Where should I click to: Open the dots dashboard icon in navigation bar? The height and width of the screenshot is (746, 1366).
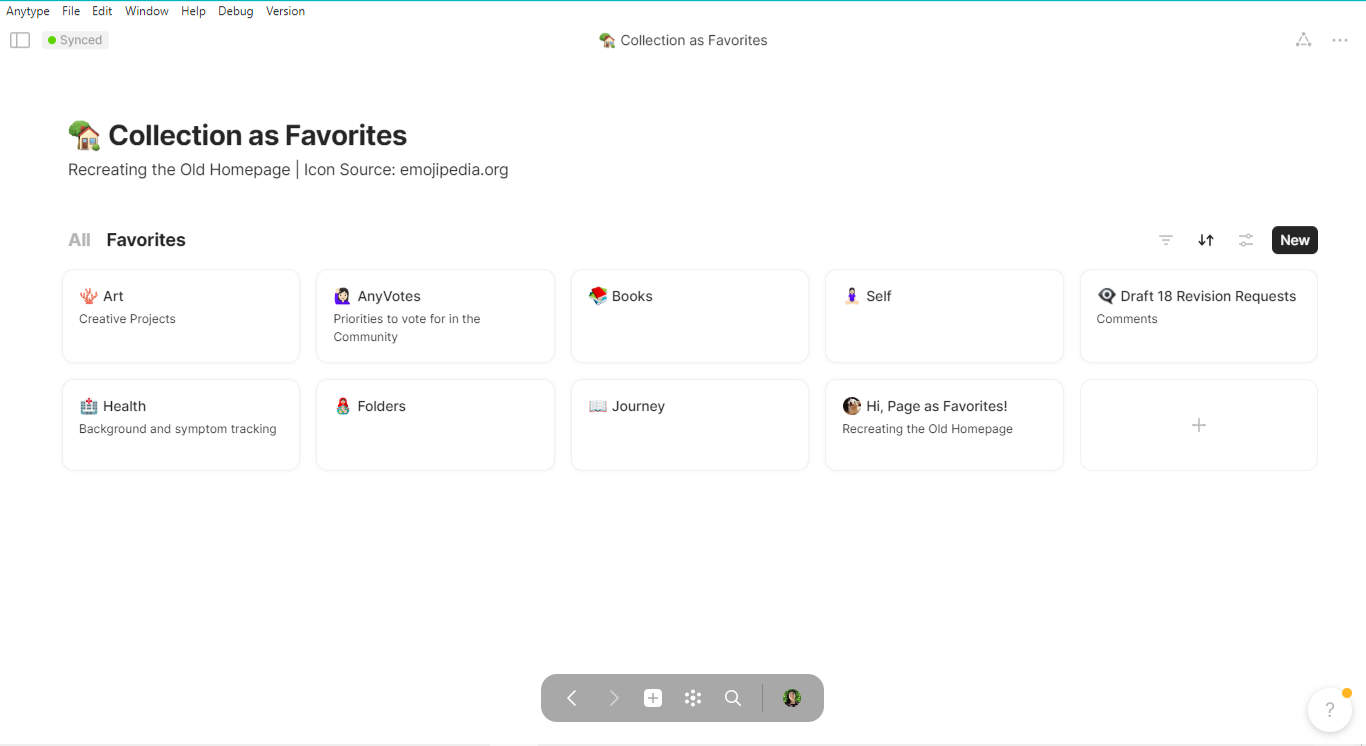pyautogui.click(x=693, y=698)
